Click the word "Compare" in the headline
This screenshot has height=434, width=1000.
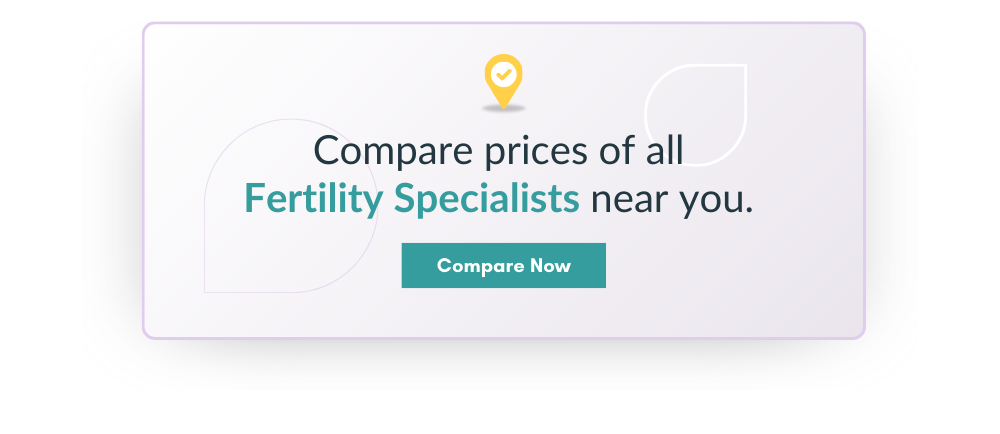393,152
